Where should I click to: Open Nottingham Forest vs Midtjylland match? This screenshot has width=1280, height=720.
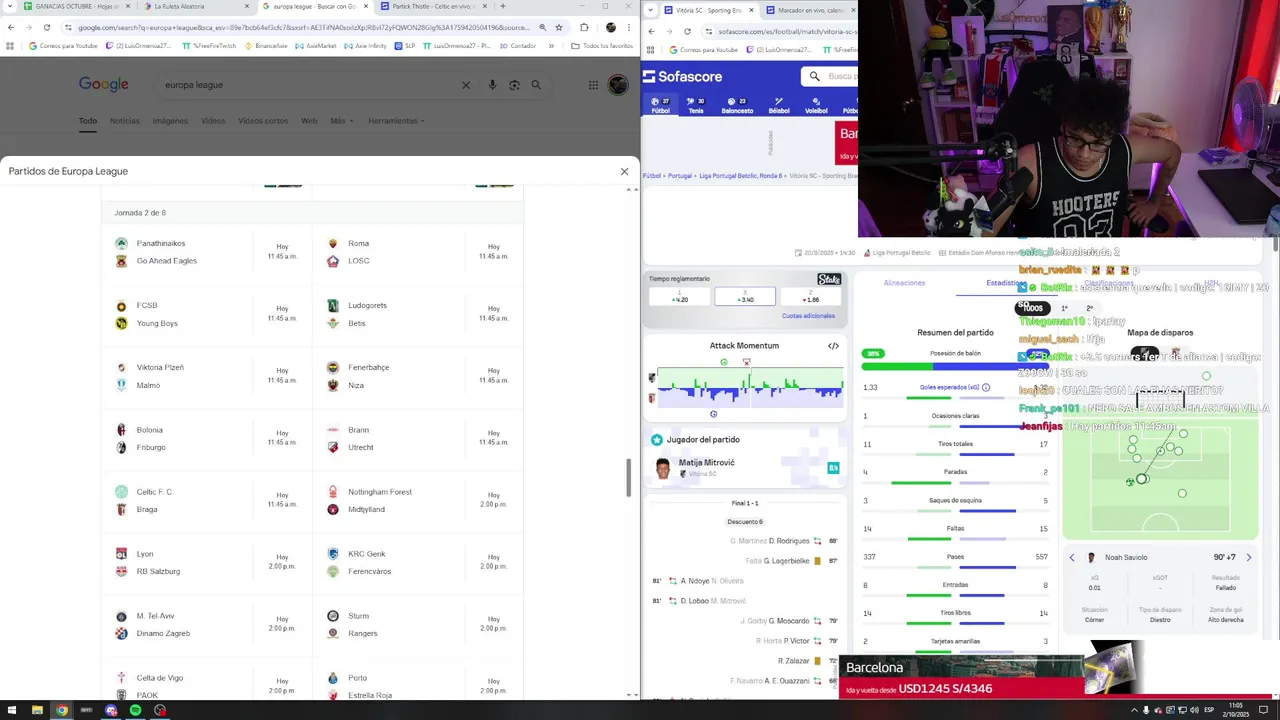[x=418, y=500]
